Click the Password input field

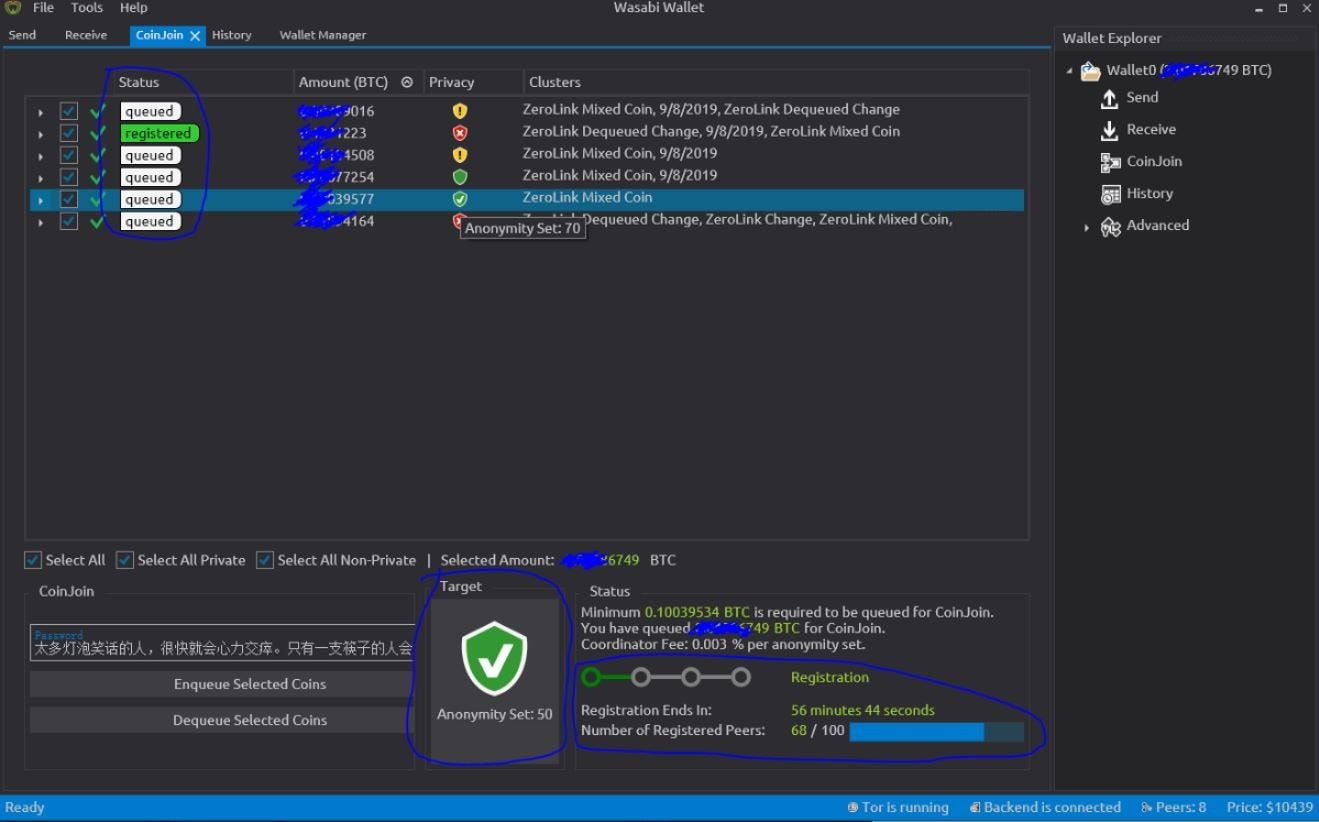tap(221, 643)
